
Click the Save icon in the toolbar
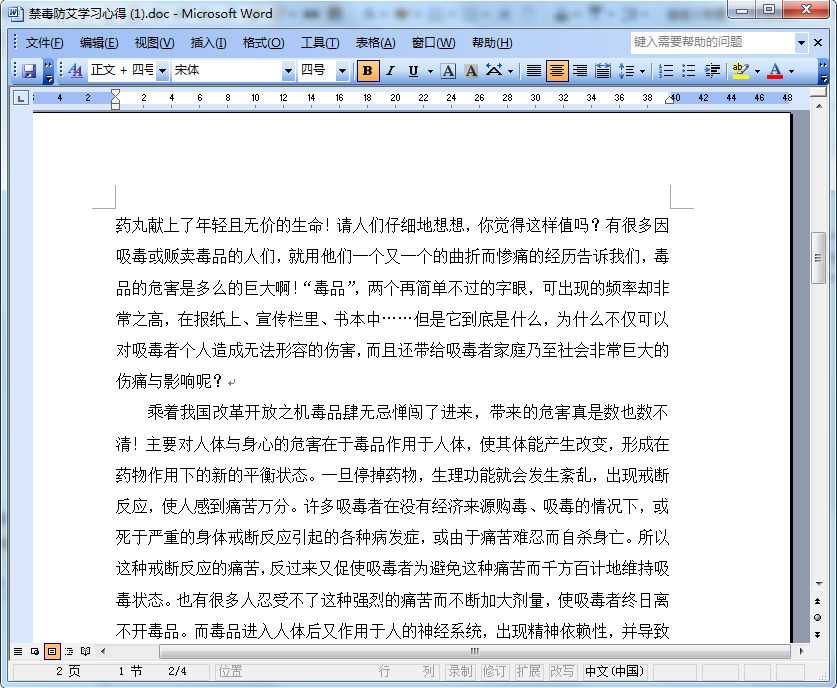pos(28,70)
